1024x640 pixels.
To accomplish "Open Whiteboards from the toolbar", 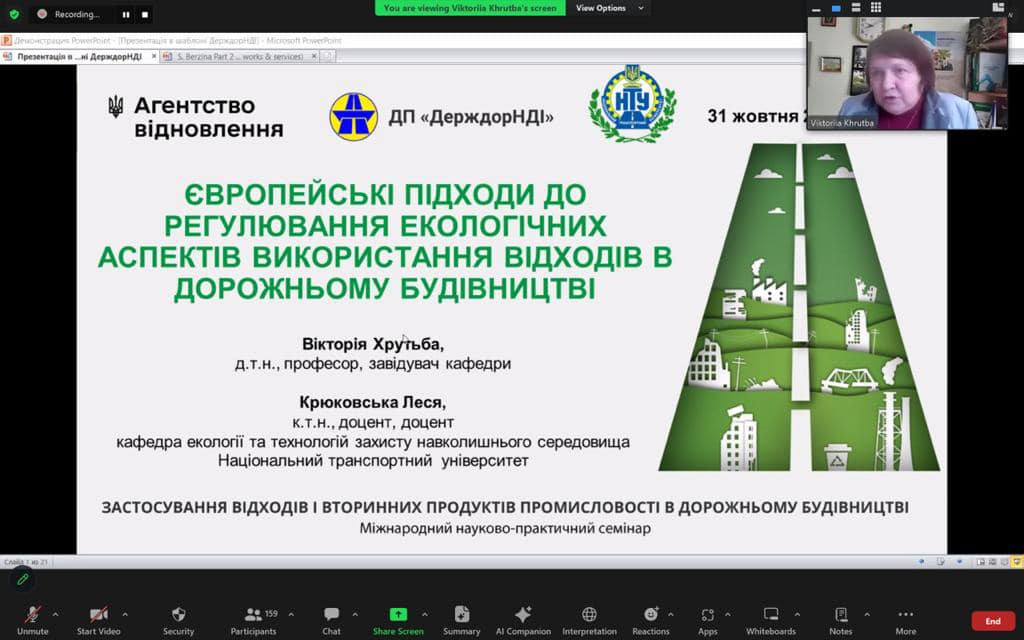I will pyautogui.click(x=770, y=615).
